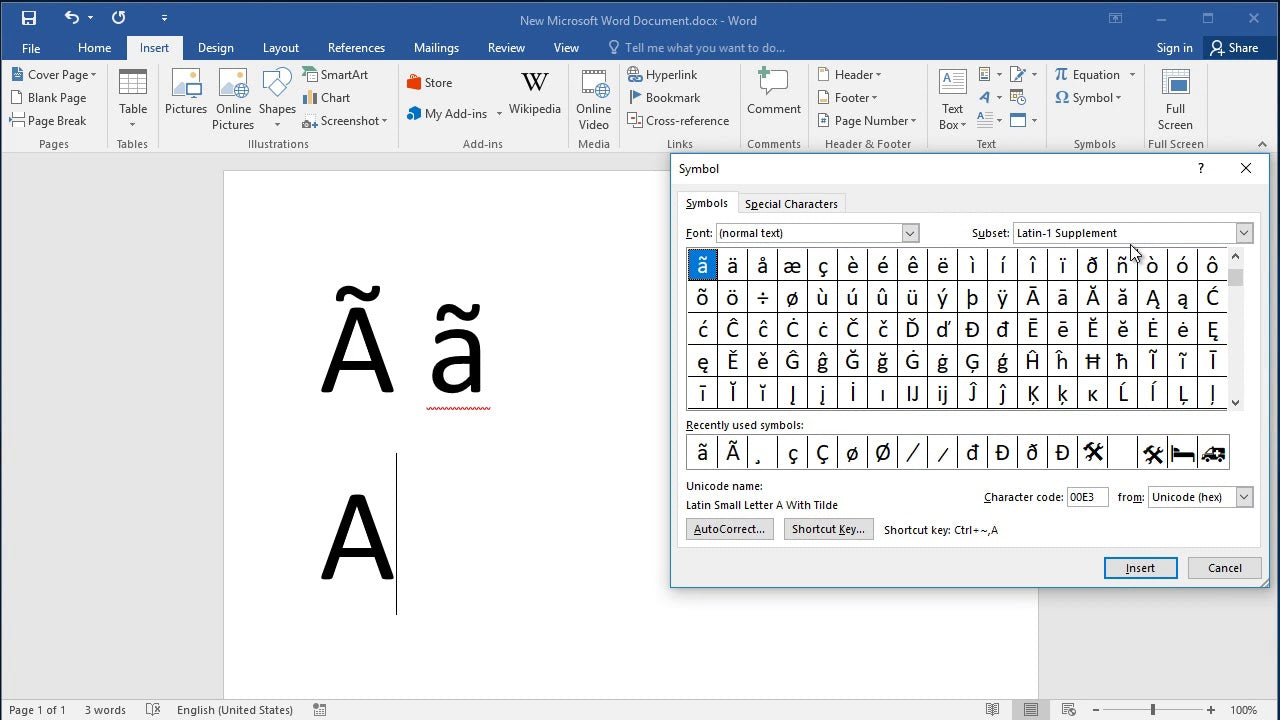Click the Character code input field
1280x720 pixels.
pyautogui.click(x=1087, y=497)
